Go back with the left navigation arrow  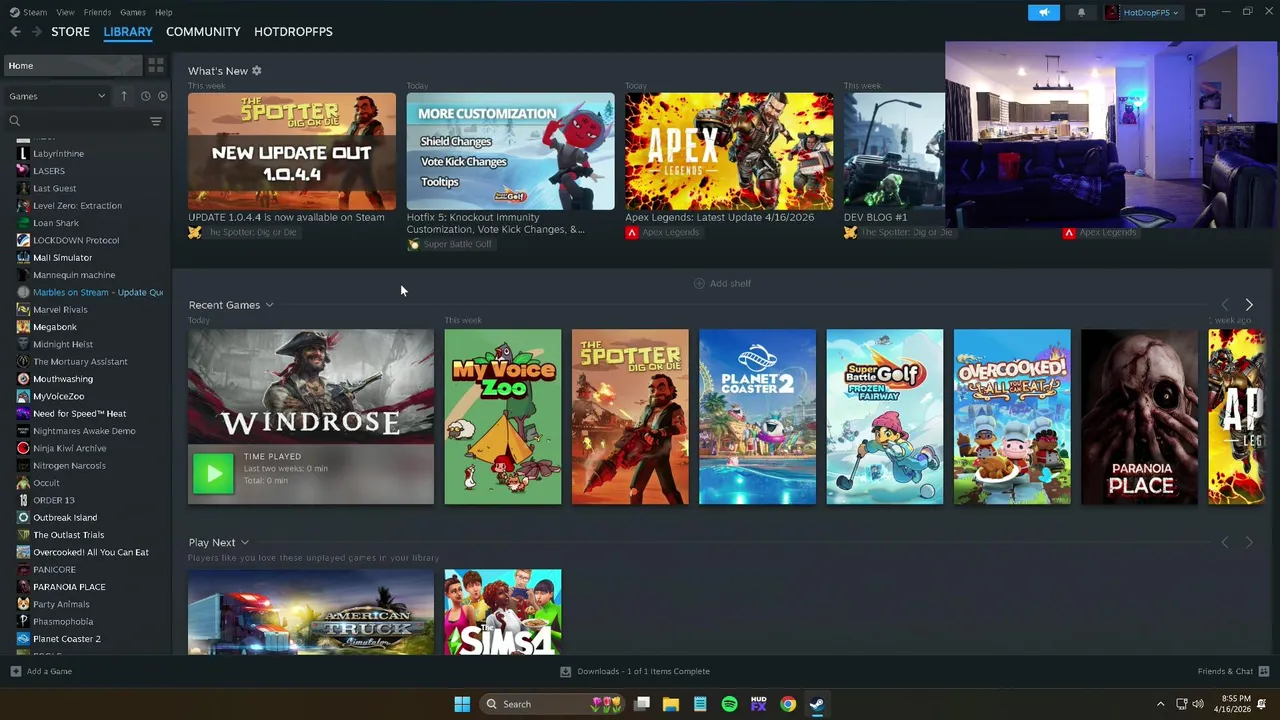click(x=15, y=32)
